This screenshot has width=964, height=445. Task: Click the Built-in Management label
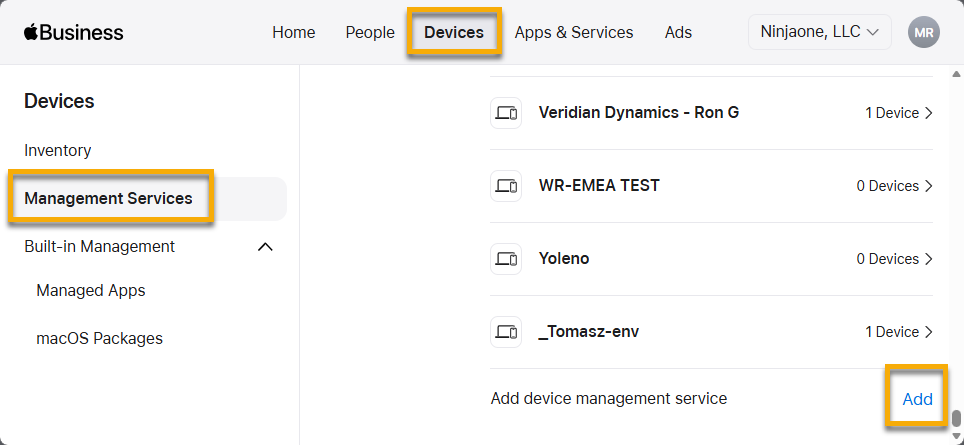pos(100,246)
